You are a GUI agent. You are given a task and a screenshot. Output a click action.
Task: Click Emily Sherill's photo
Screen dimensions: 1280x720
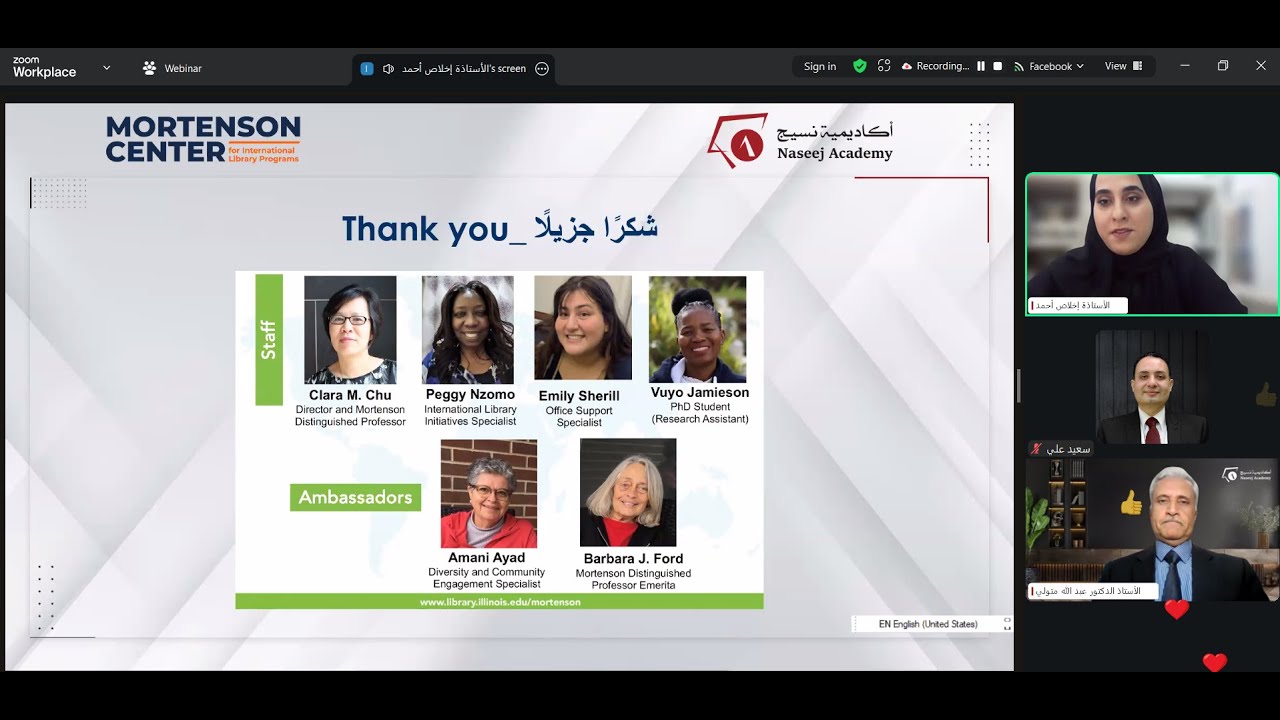[583, 328]
